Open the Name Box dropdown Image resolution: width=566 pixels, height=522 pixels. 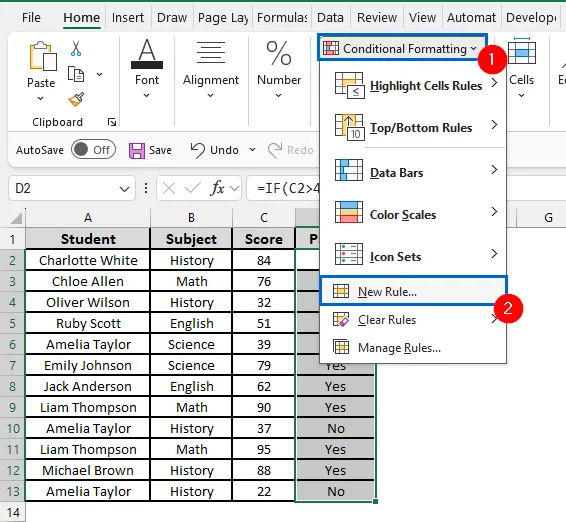125,189
